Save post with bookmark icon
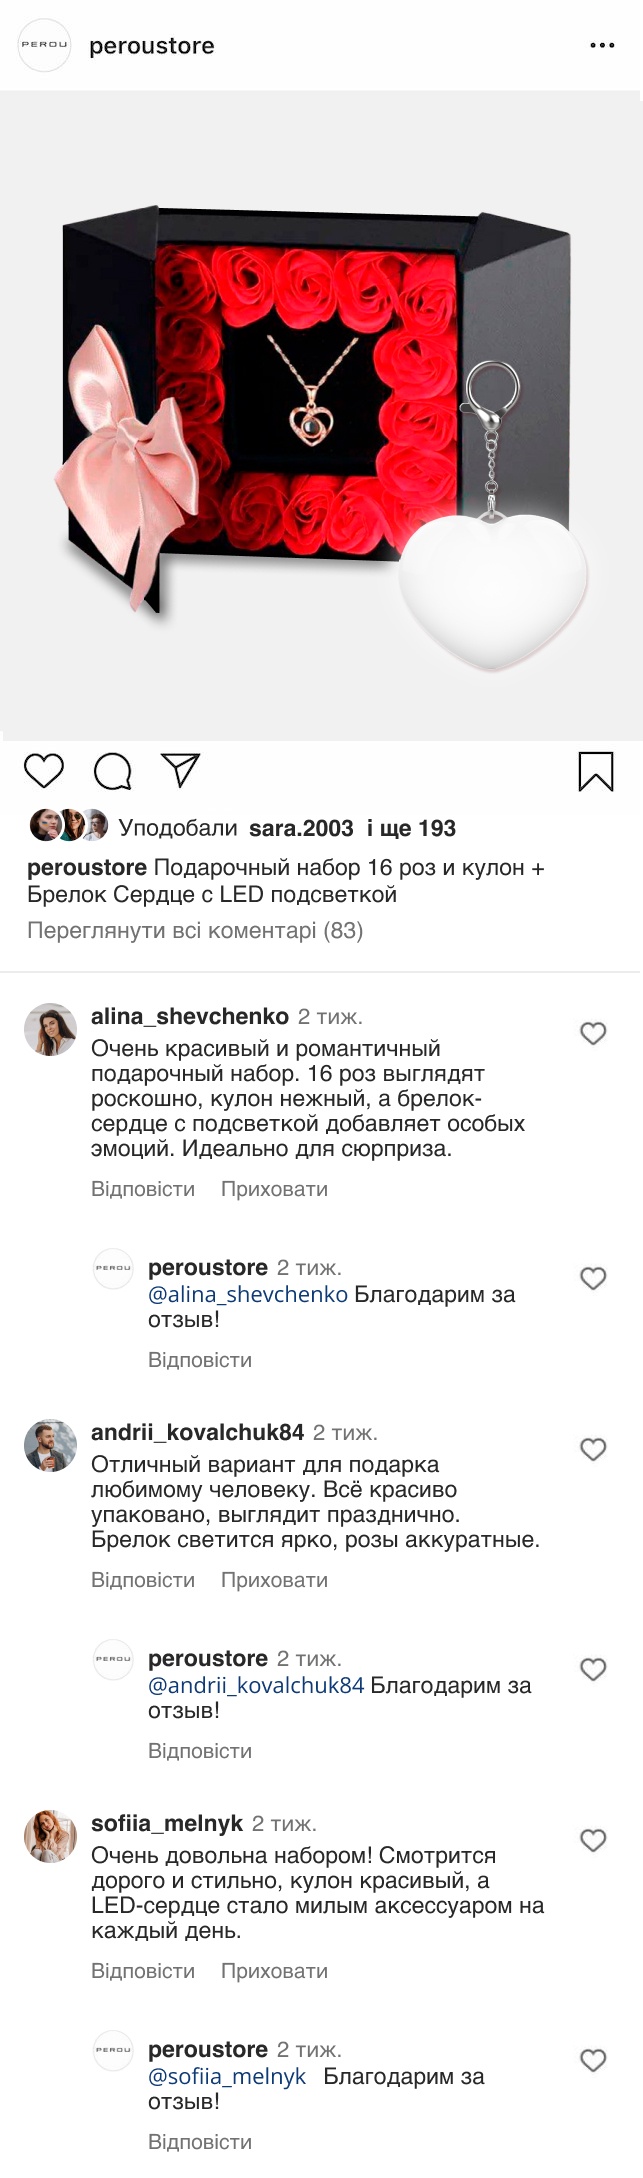Image resolution: width=643 pixels, height=2178 pixels. 595,771
